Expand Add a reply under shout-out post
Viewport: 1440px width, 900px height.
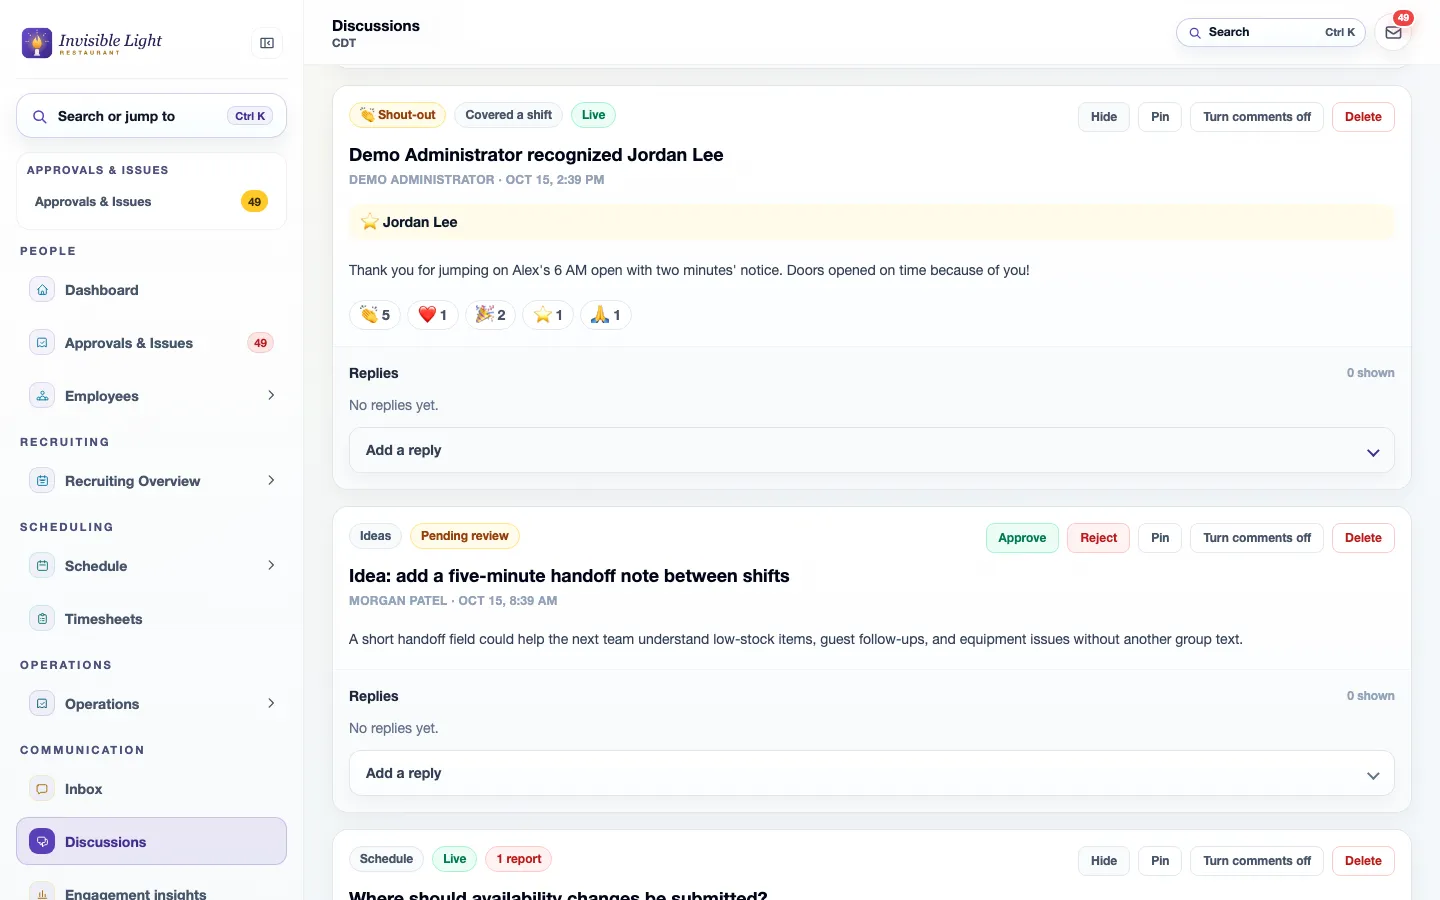871,450
